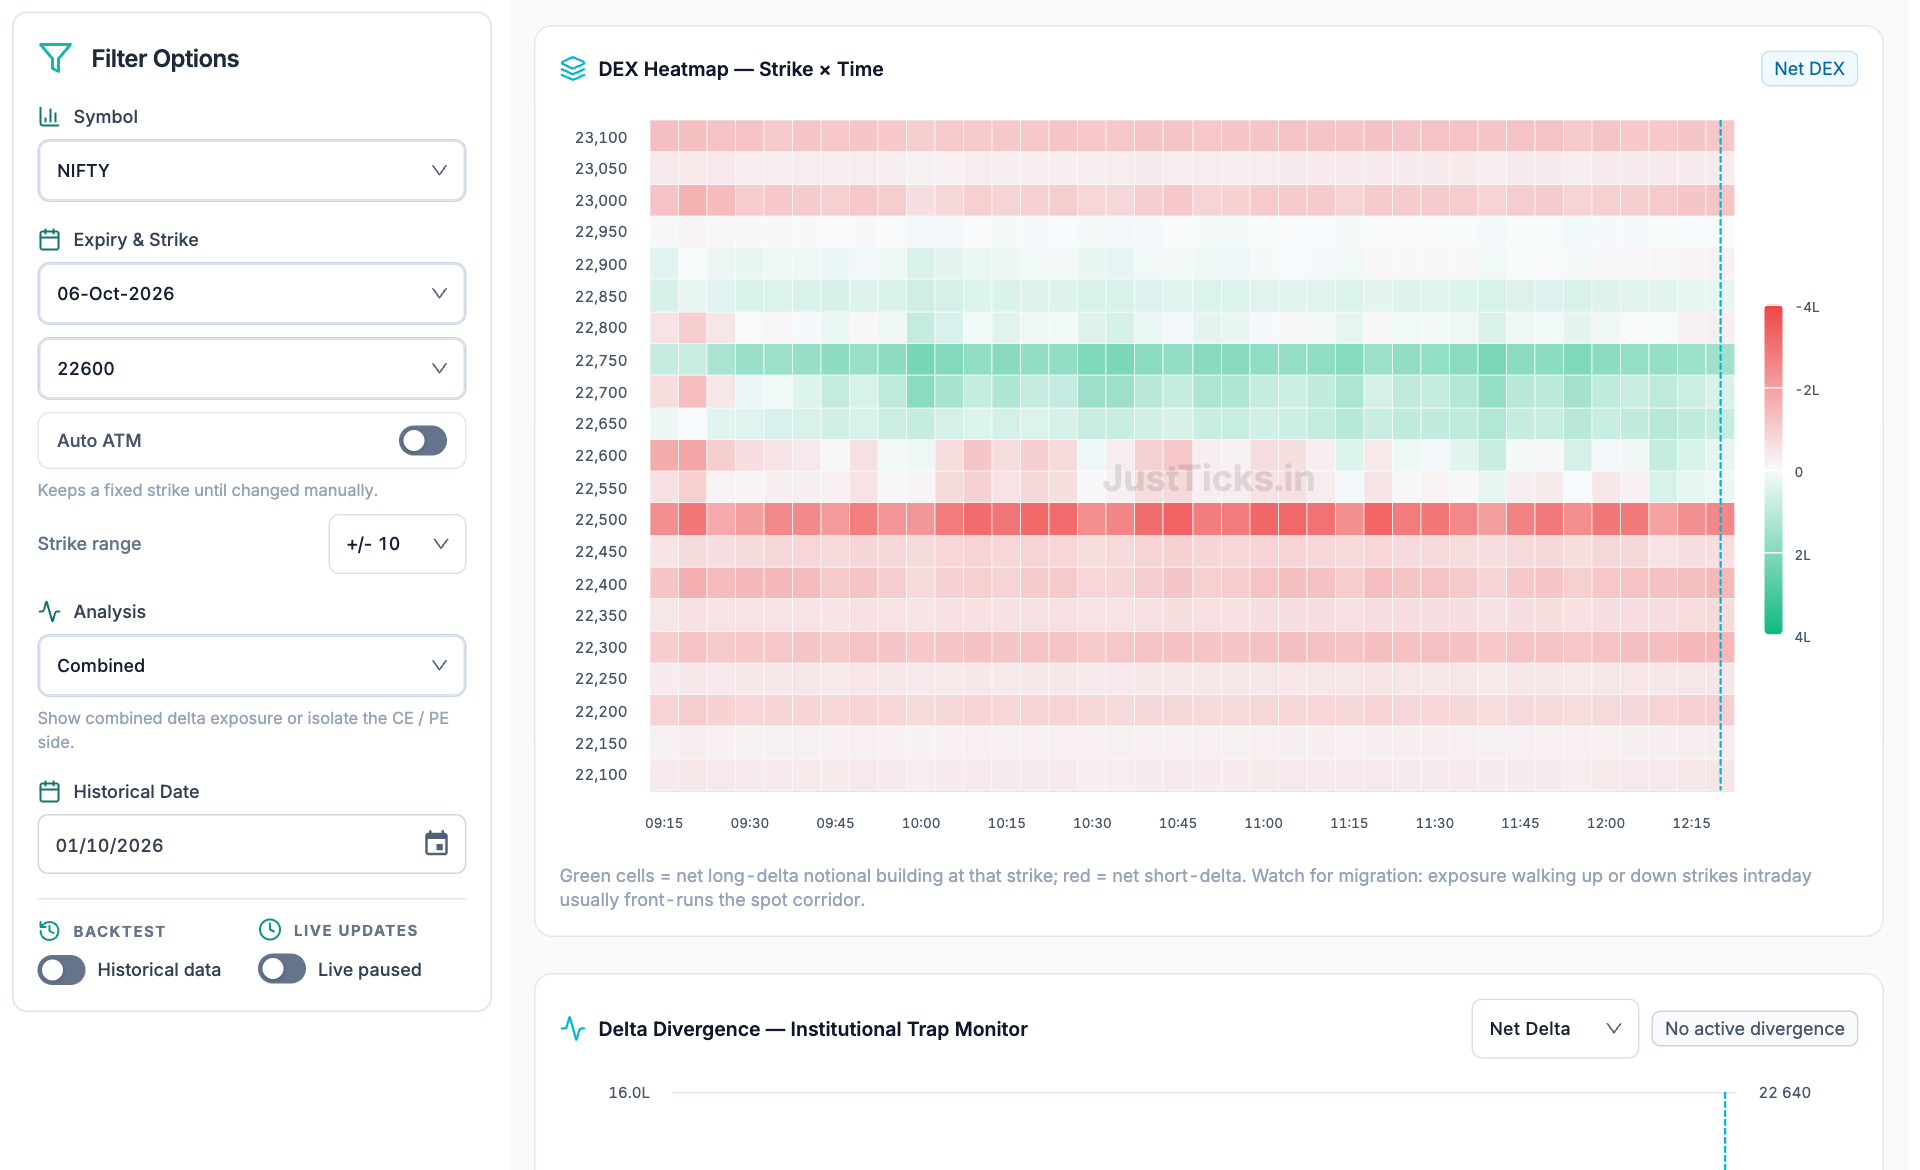Click the 23,100 strike row label

pyautogui.click(x=601, y=138)
